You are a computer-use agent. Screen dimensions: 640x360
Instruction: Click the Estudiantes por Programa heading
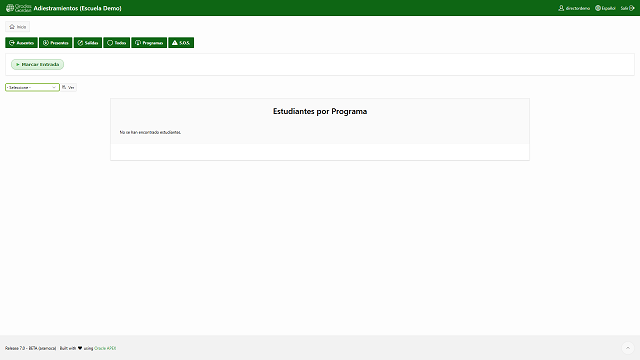320,111
